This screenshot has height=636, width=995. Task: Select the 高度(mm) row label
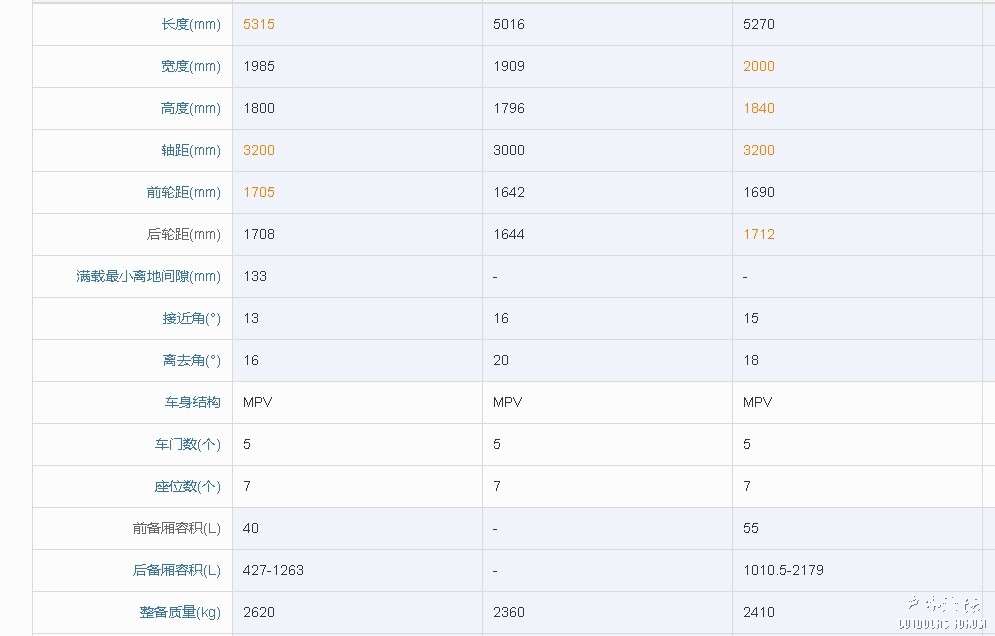[x=190, y=108]
